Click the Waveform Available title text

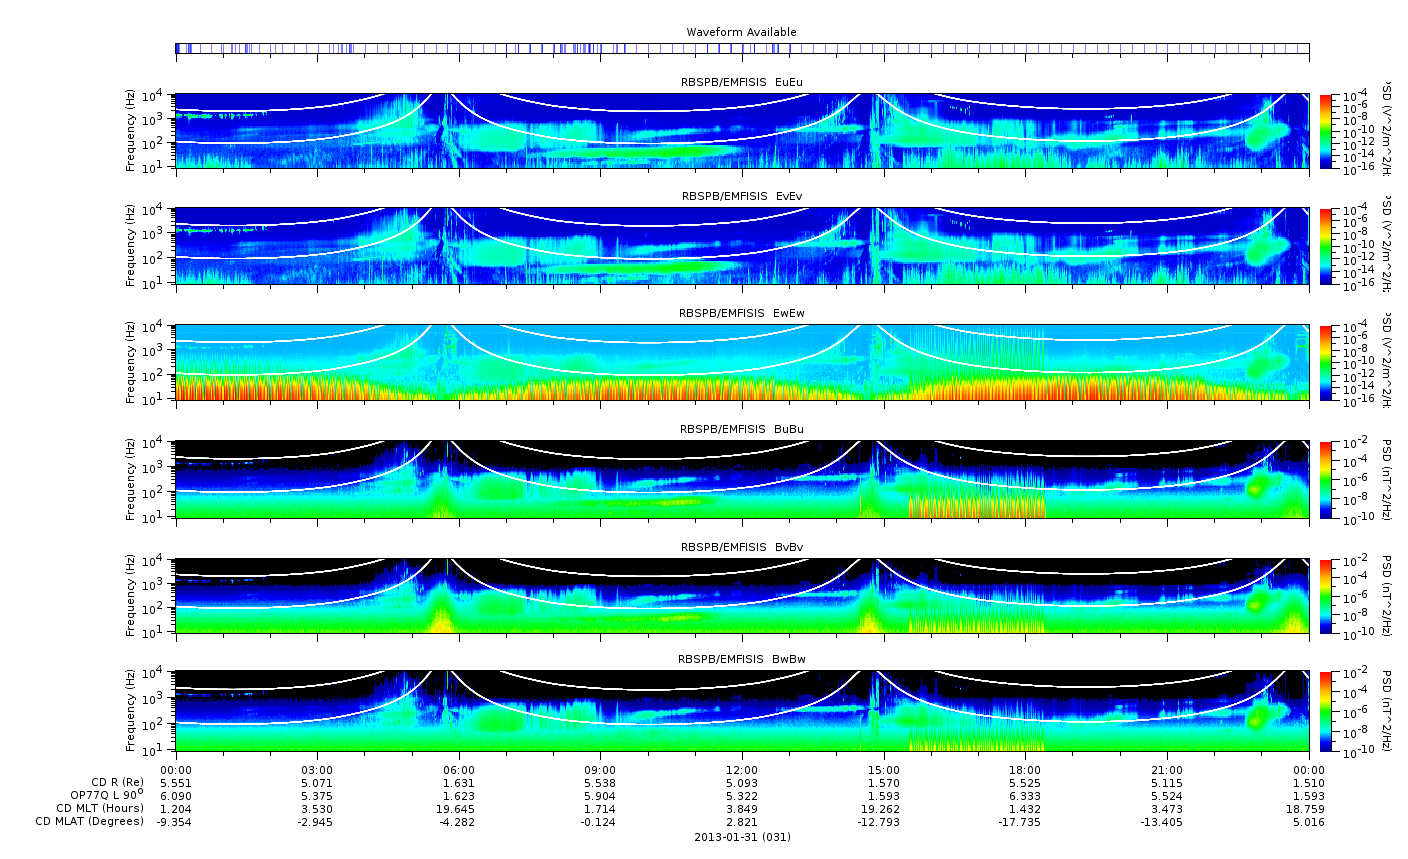pyautogui.click(x=741, y=32)
